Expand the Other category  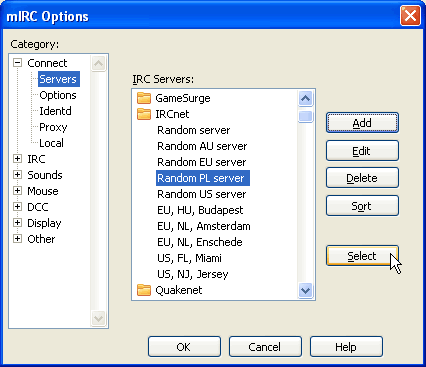click(x=17, y=239)
